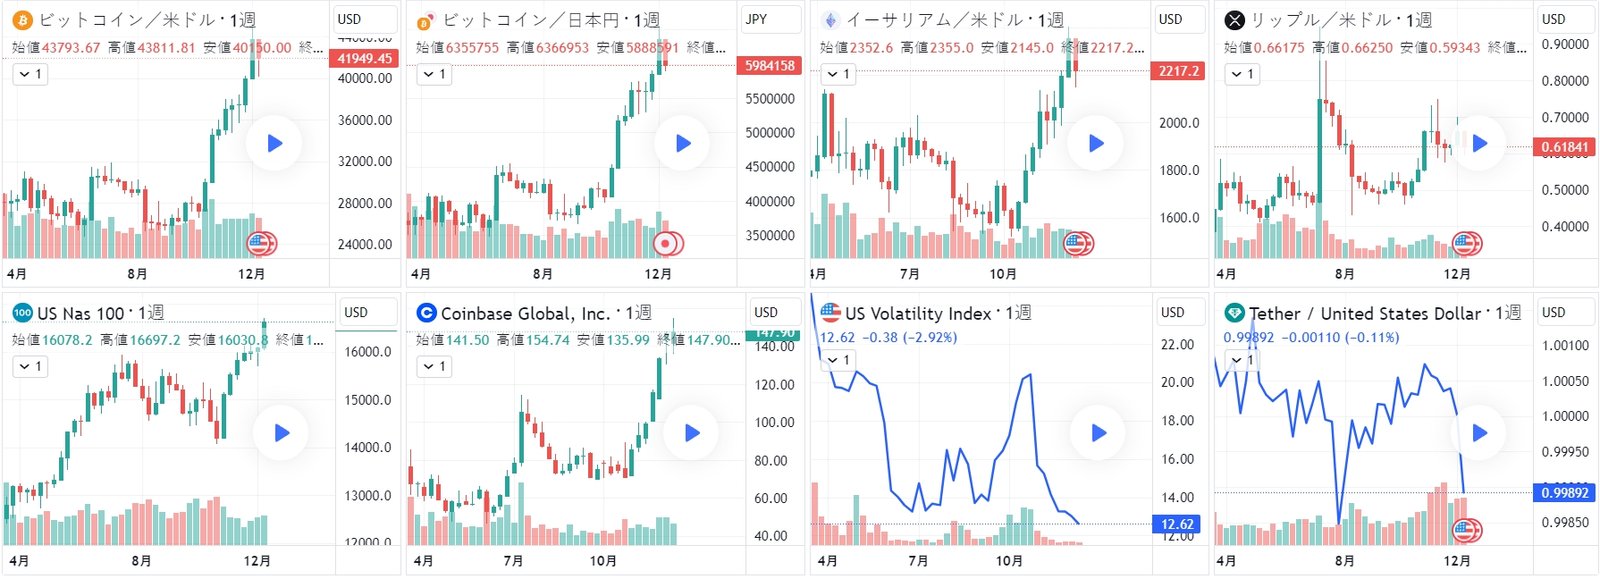Play the ビットコイン/米ドル chart
The image size is (1600, 577).
pos(275,143)
